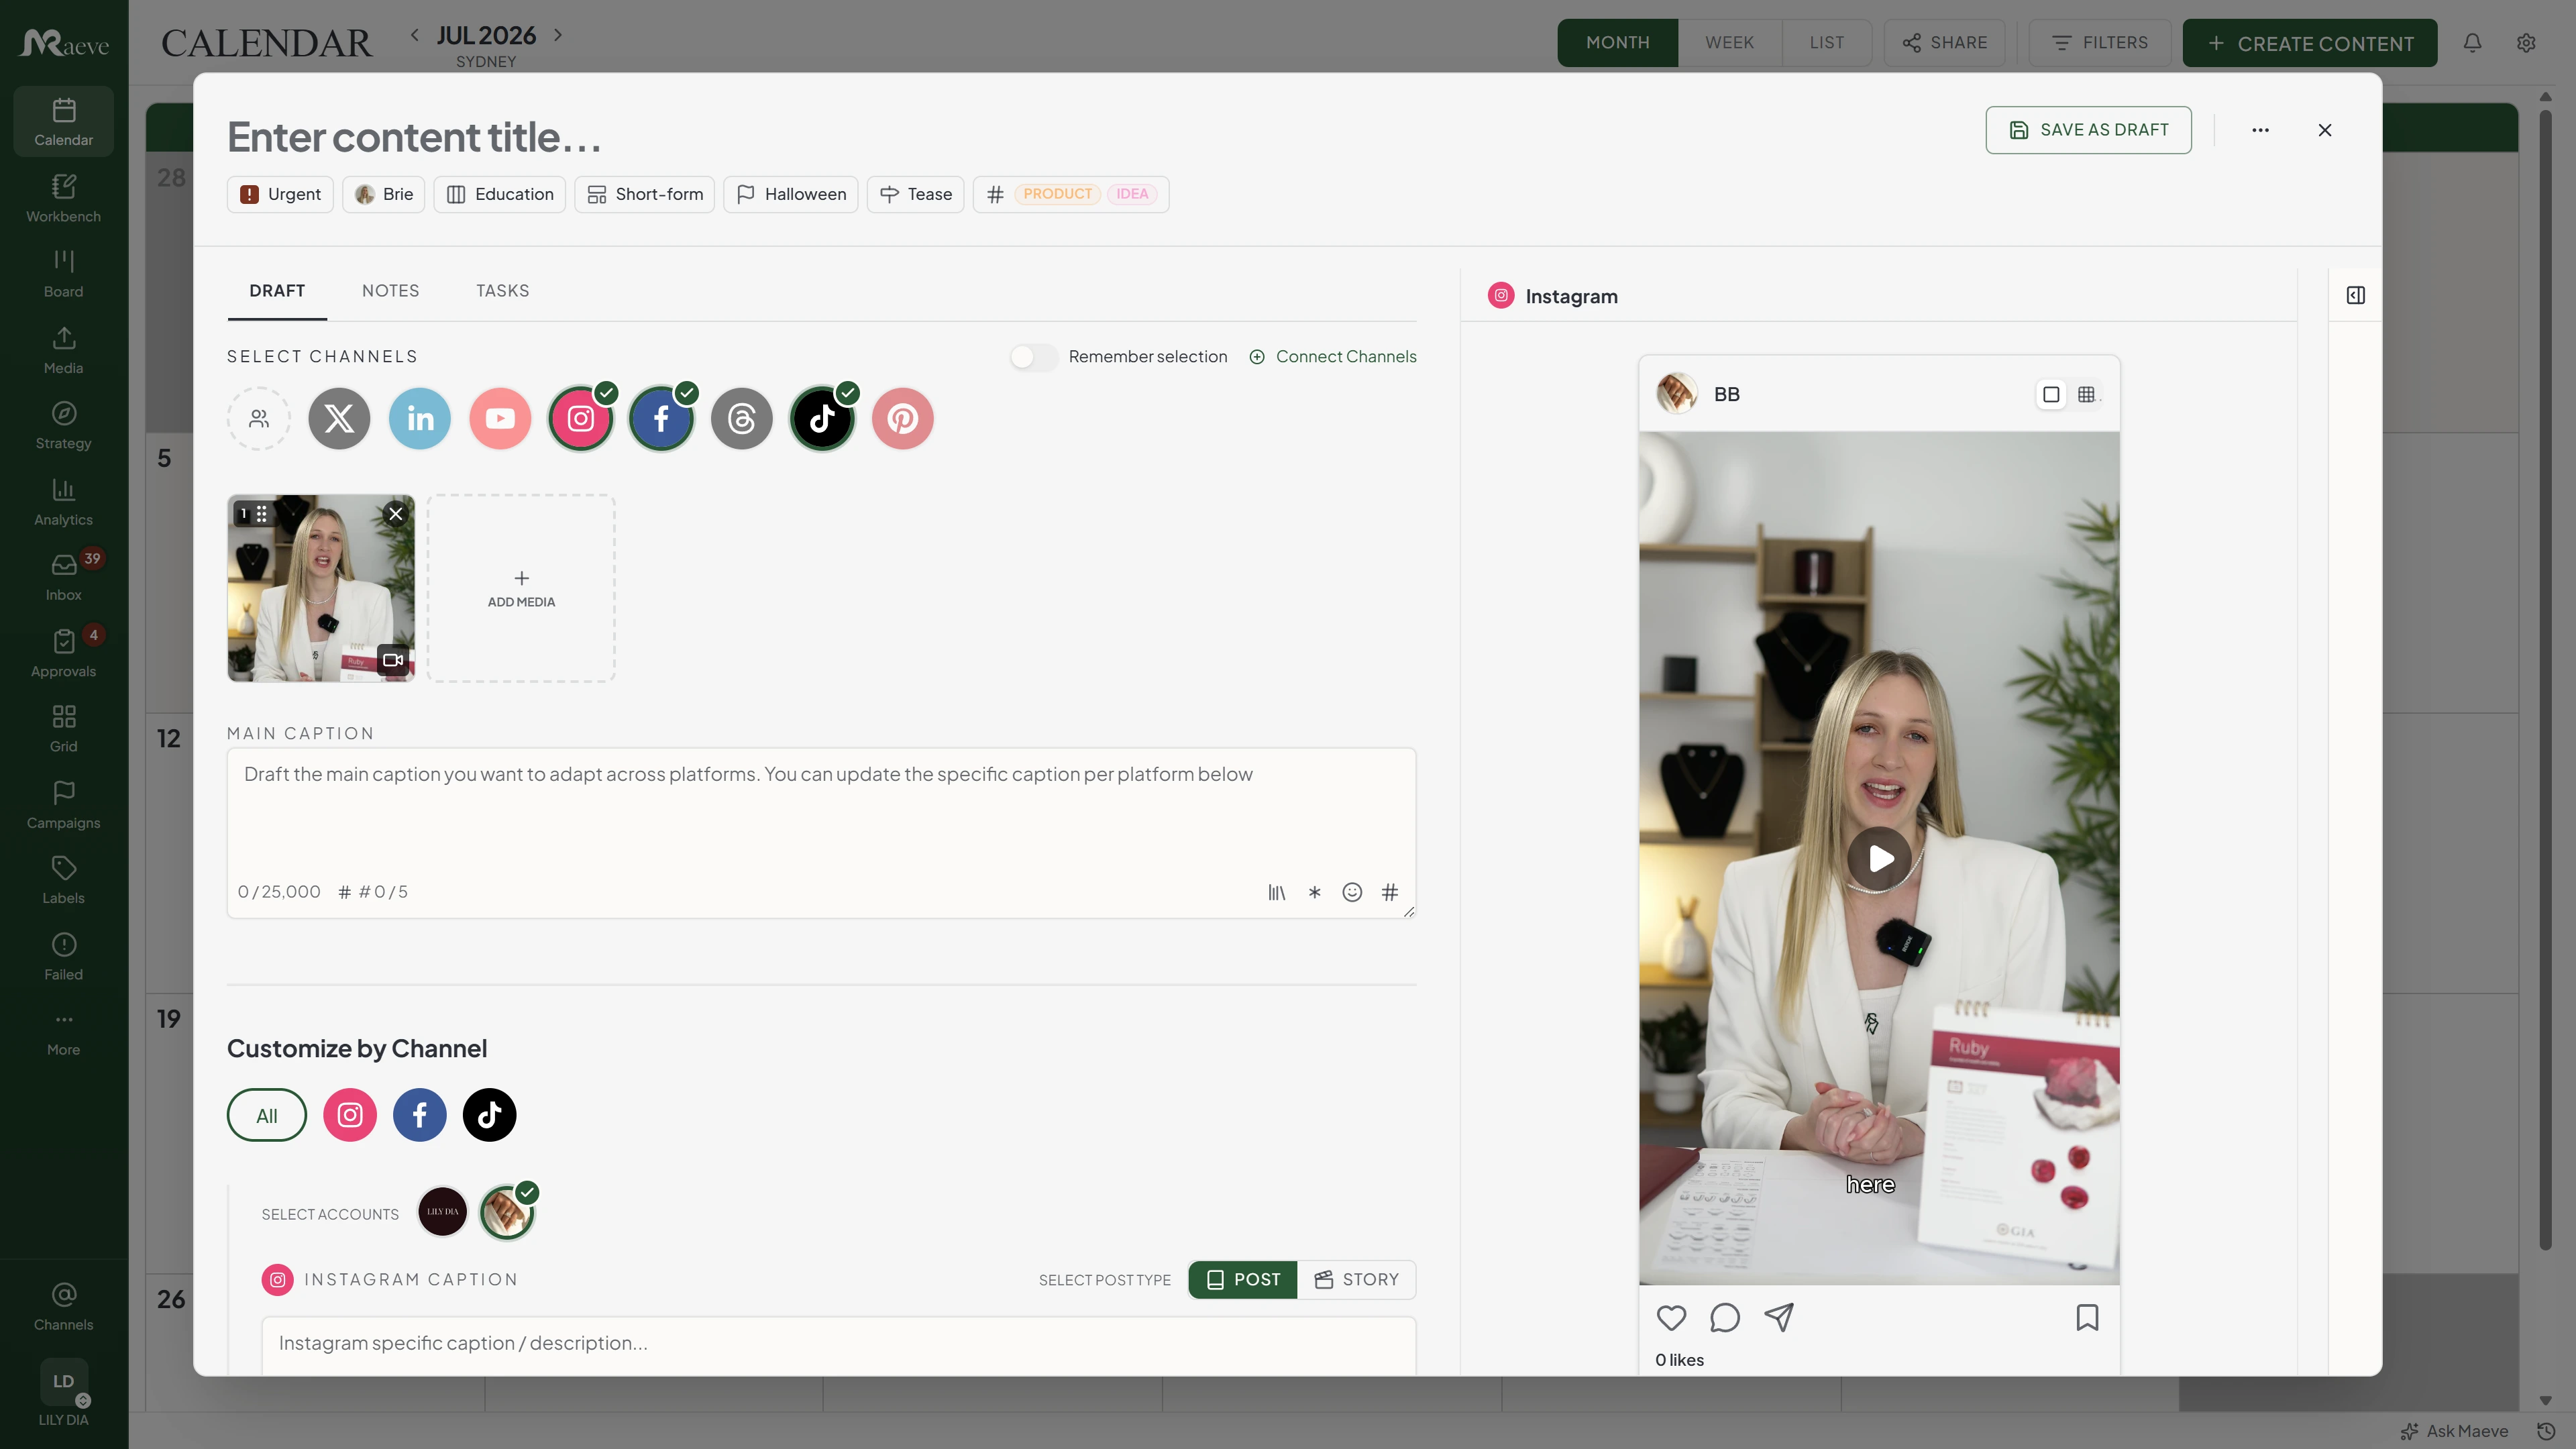Open the three-dots more options menu
The width and height of the screenshot is (2576, 1449).
point(2260,130)
